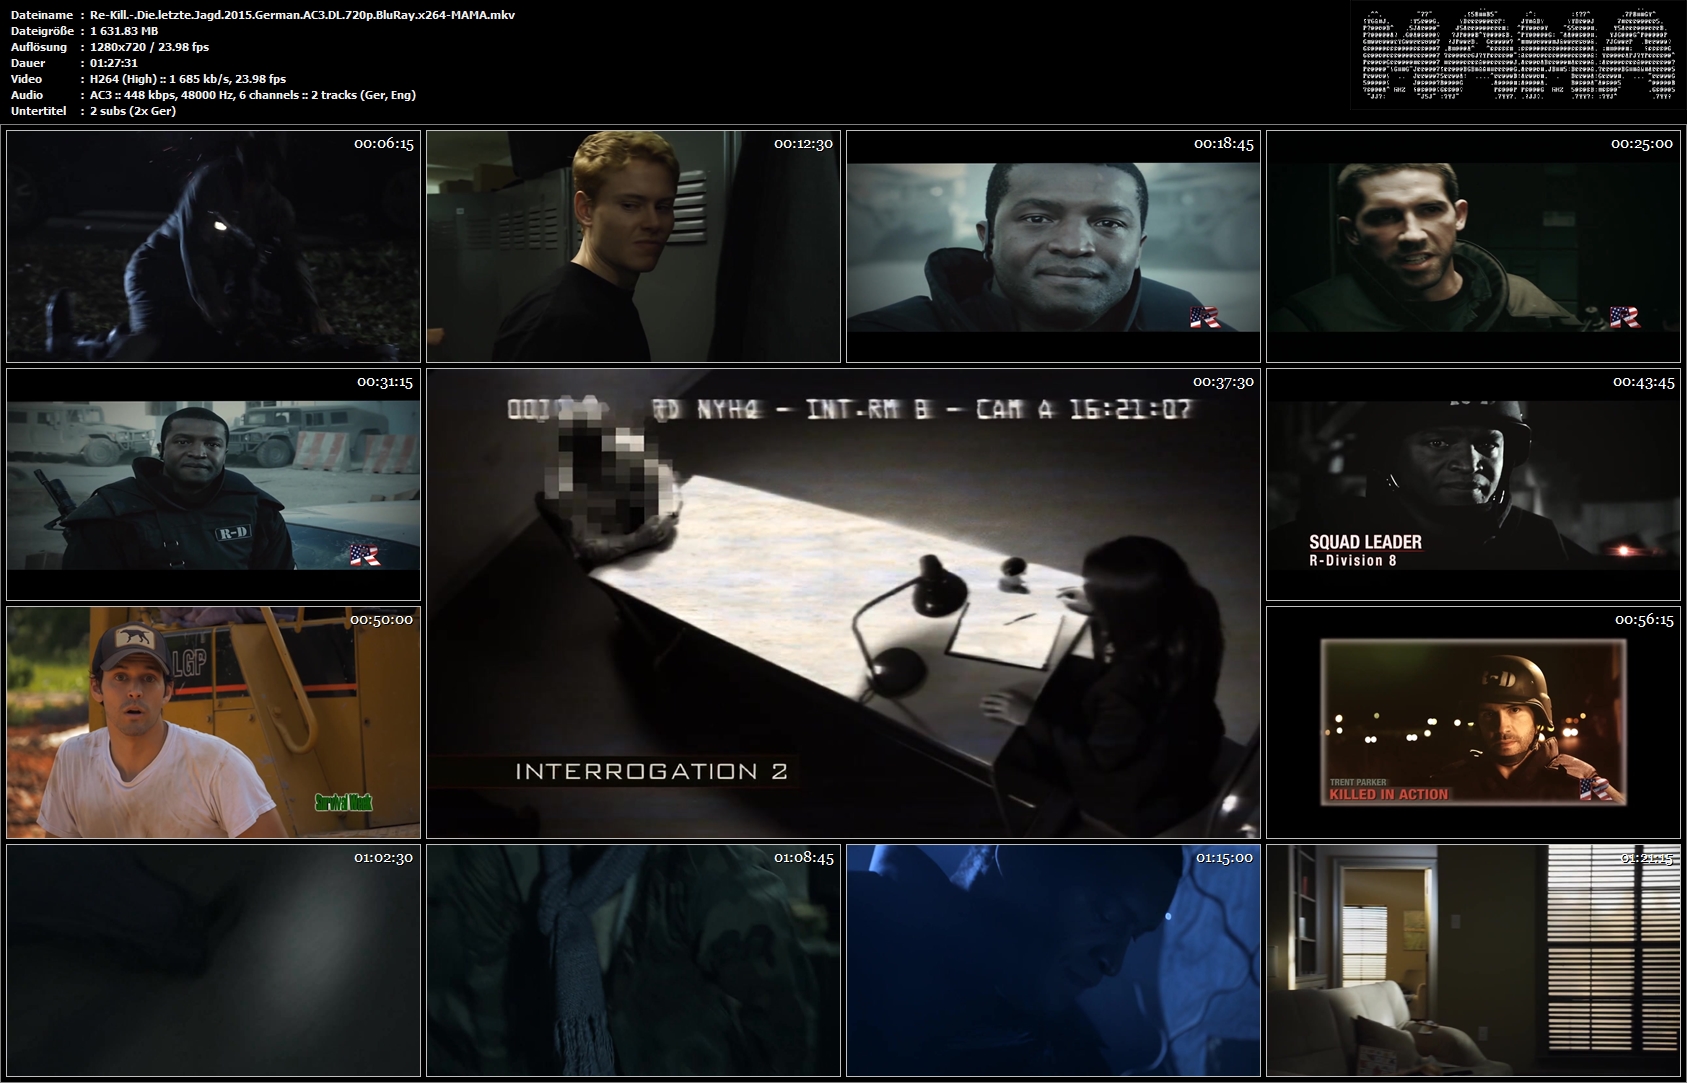
Task: Click the R-Division 8 subtitle text
Action: [1353, 561]
